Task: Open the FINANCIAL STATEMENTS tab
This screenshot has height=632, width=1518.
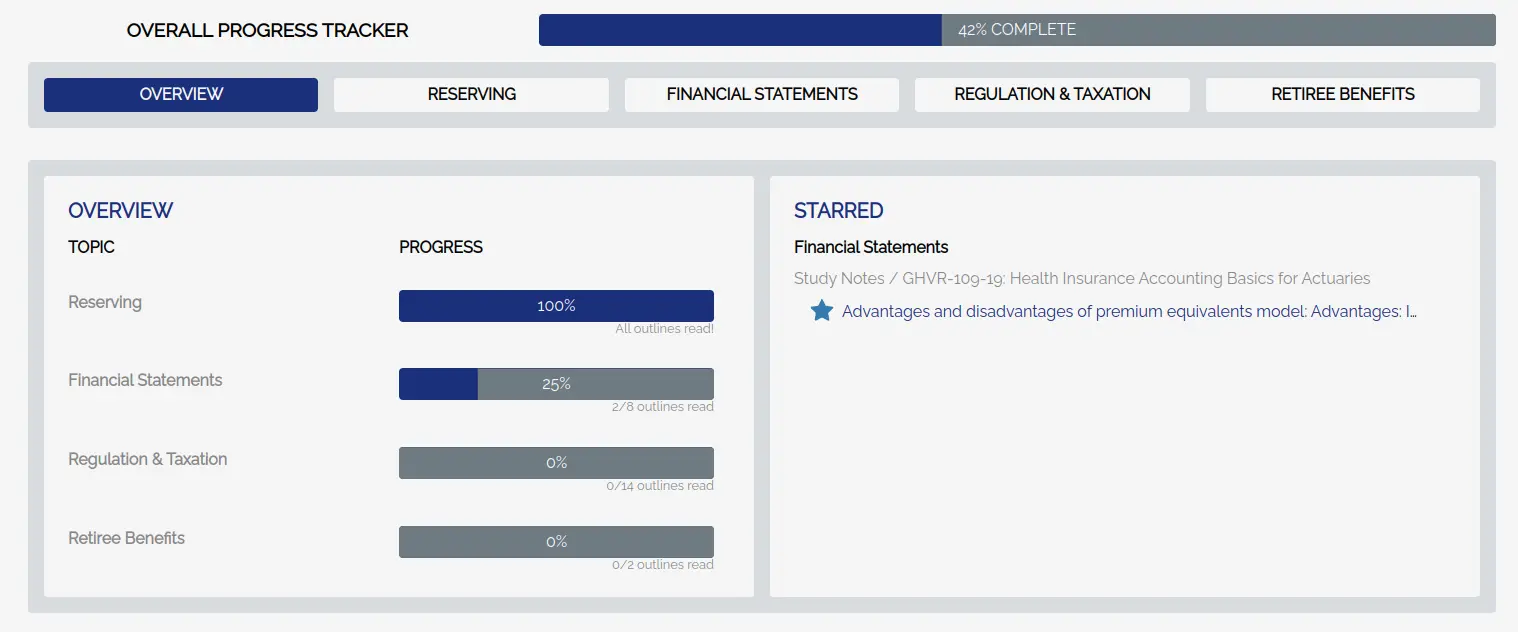Action: click(x=761, y=94)
